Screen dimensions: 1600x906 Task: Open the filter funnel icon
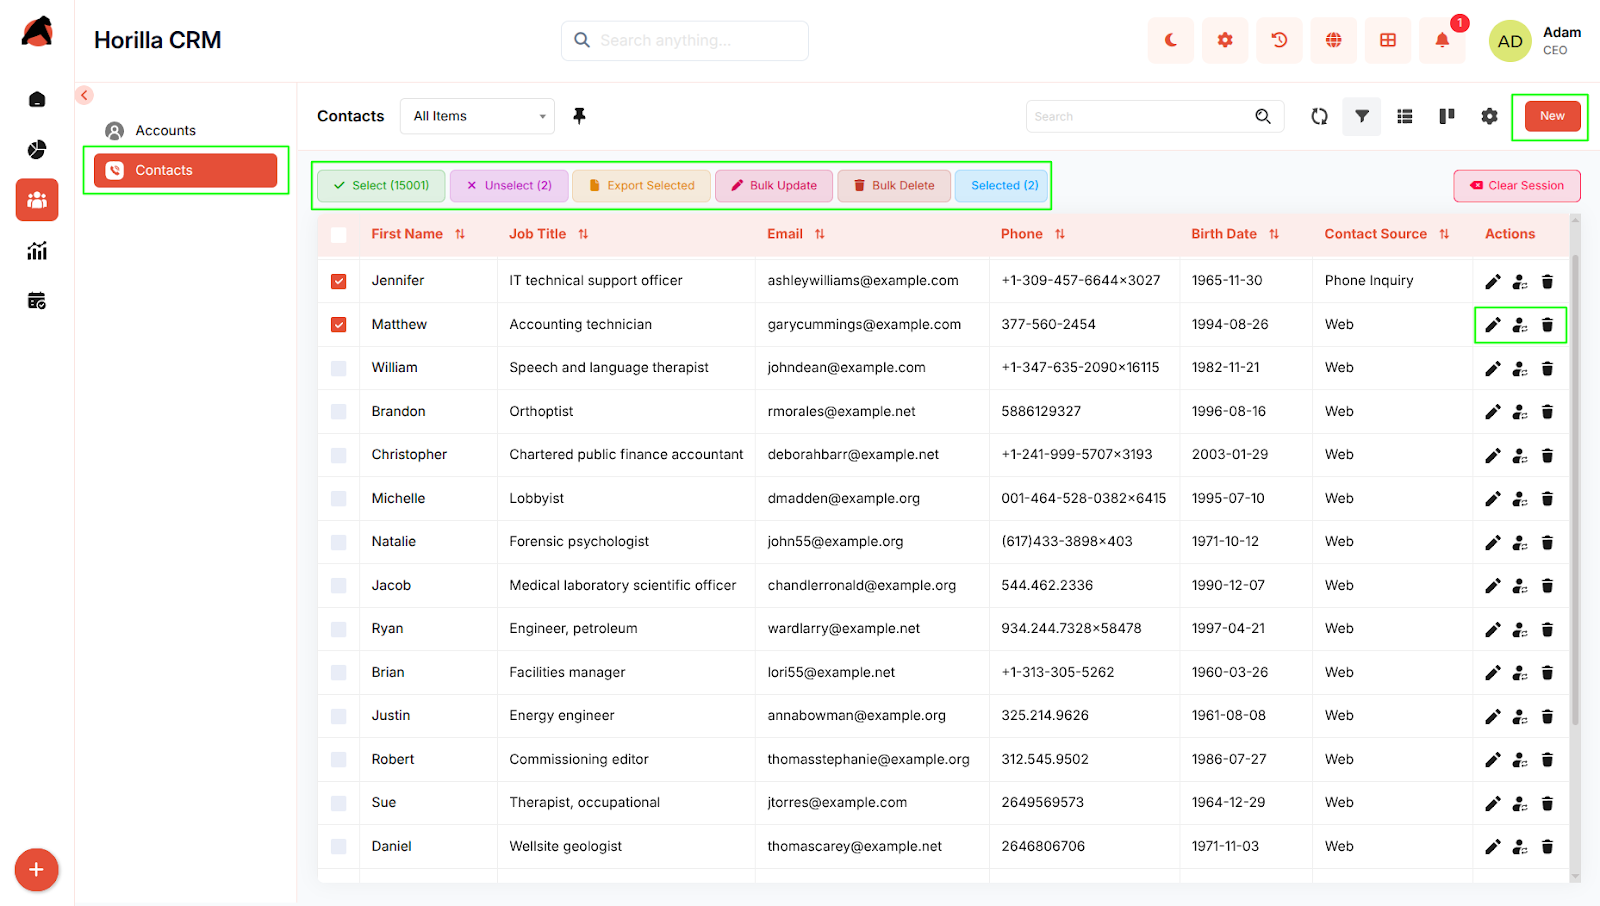1361,117
